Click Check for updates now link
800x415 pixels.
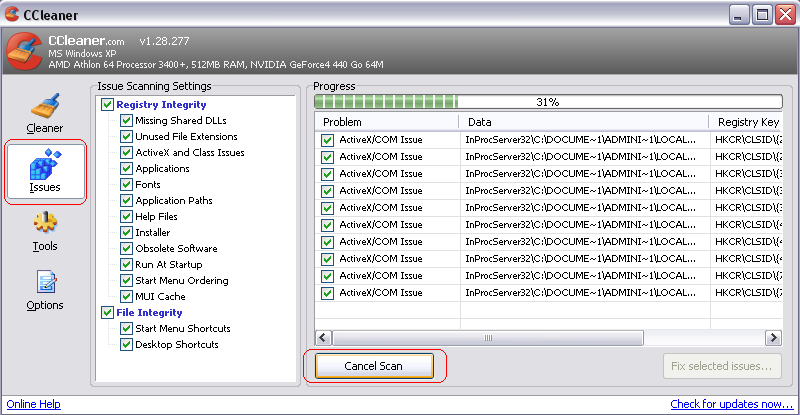pyautogui.click(x=731, y=404)
